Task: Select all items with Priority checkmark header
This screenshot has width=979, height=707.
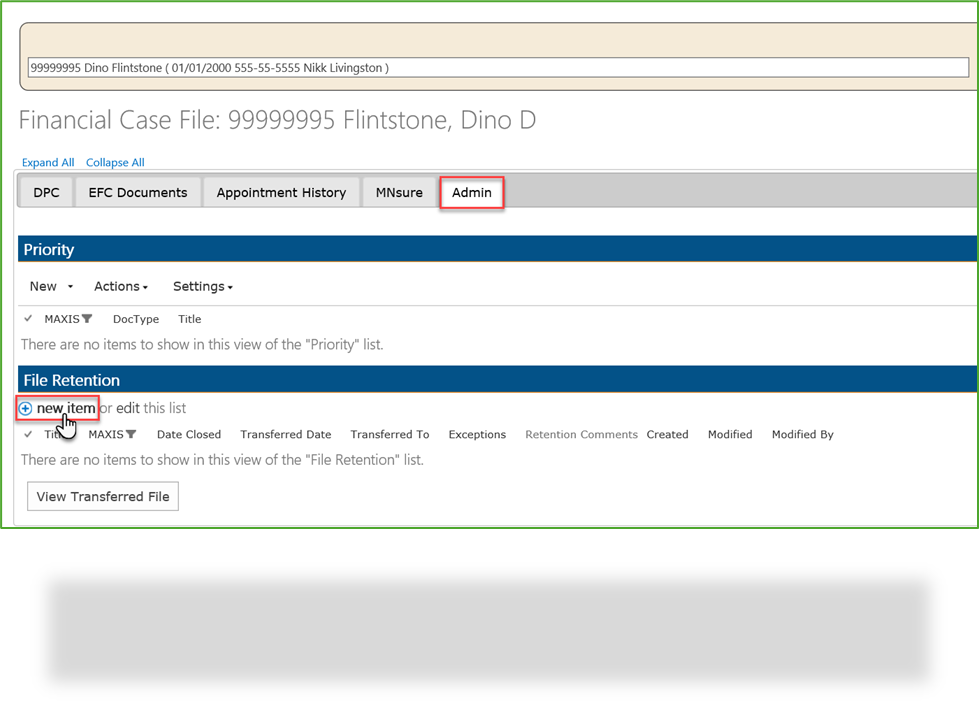Action: pyautogui.click(x=27, y=319)
